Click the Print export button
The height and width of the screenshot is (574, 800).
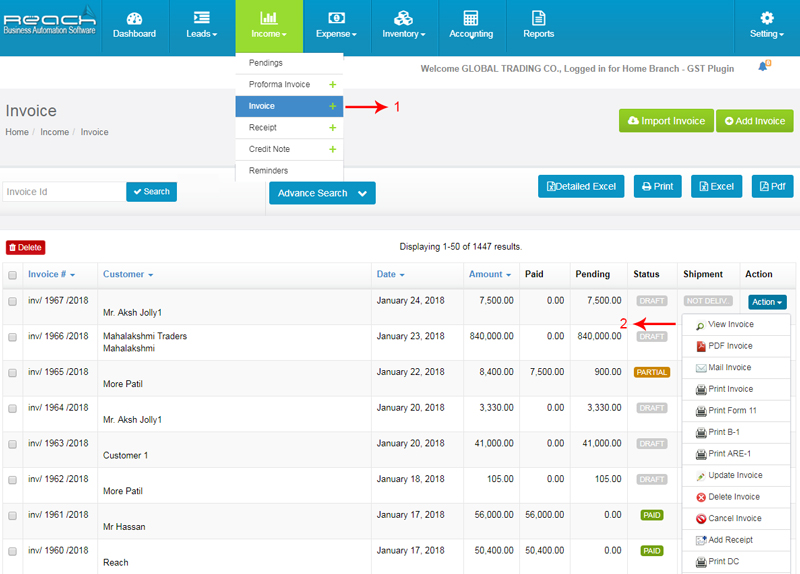(x=658, y=186)
